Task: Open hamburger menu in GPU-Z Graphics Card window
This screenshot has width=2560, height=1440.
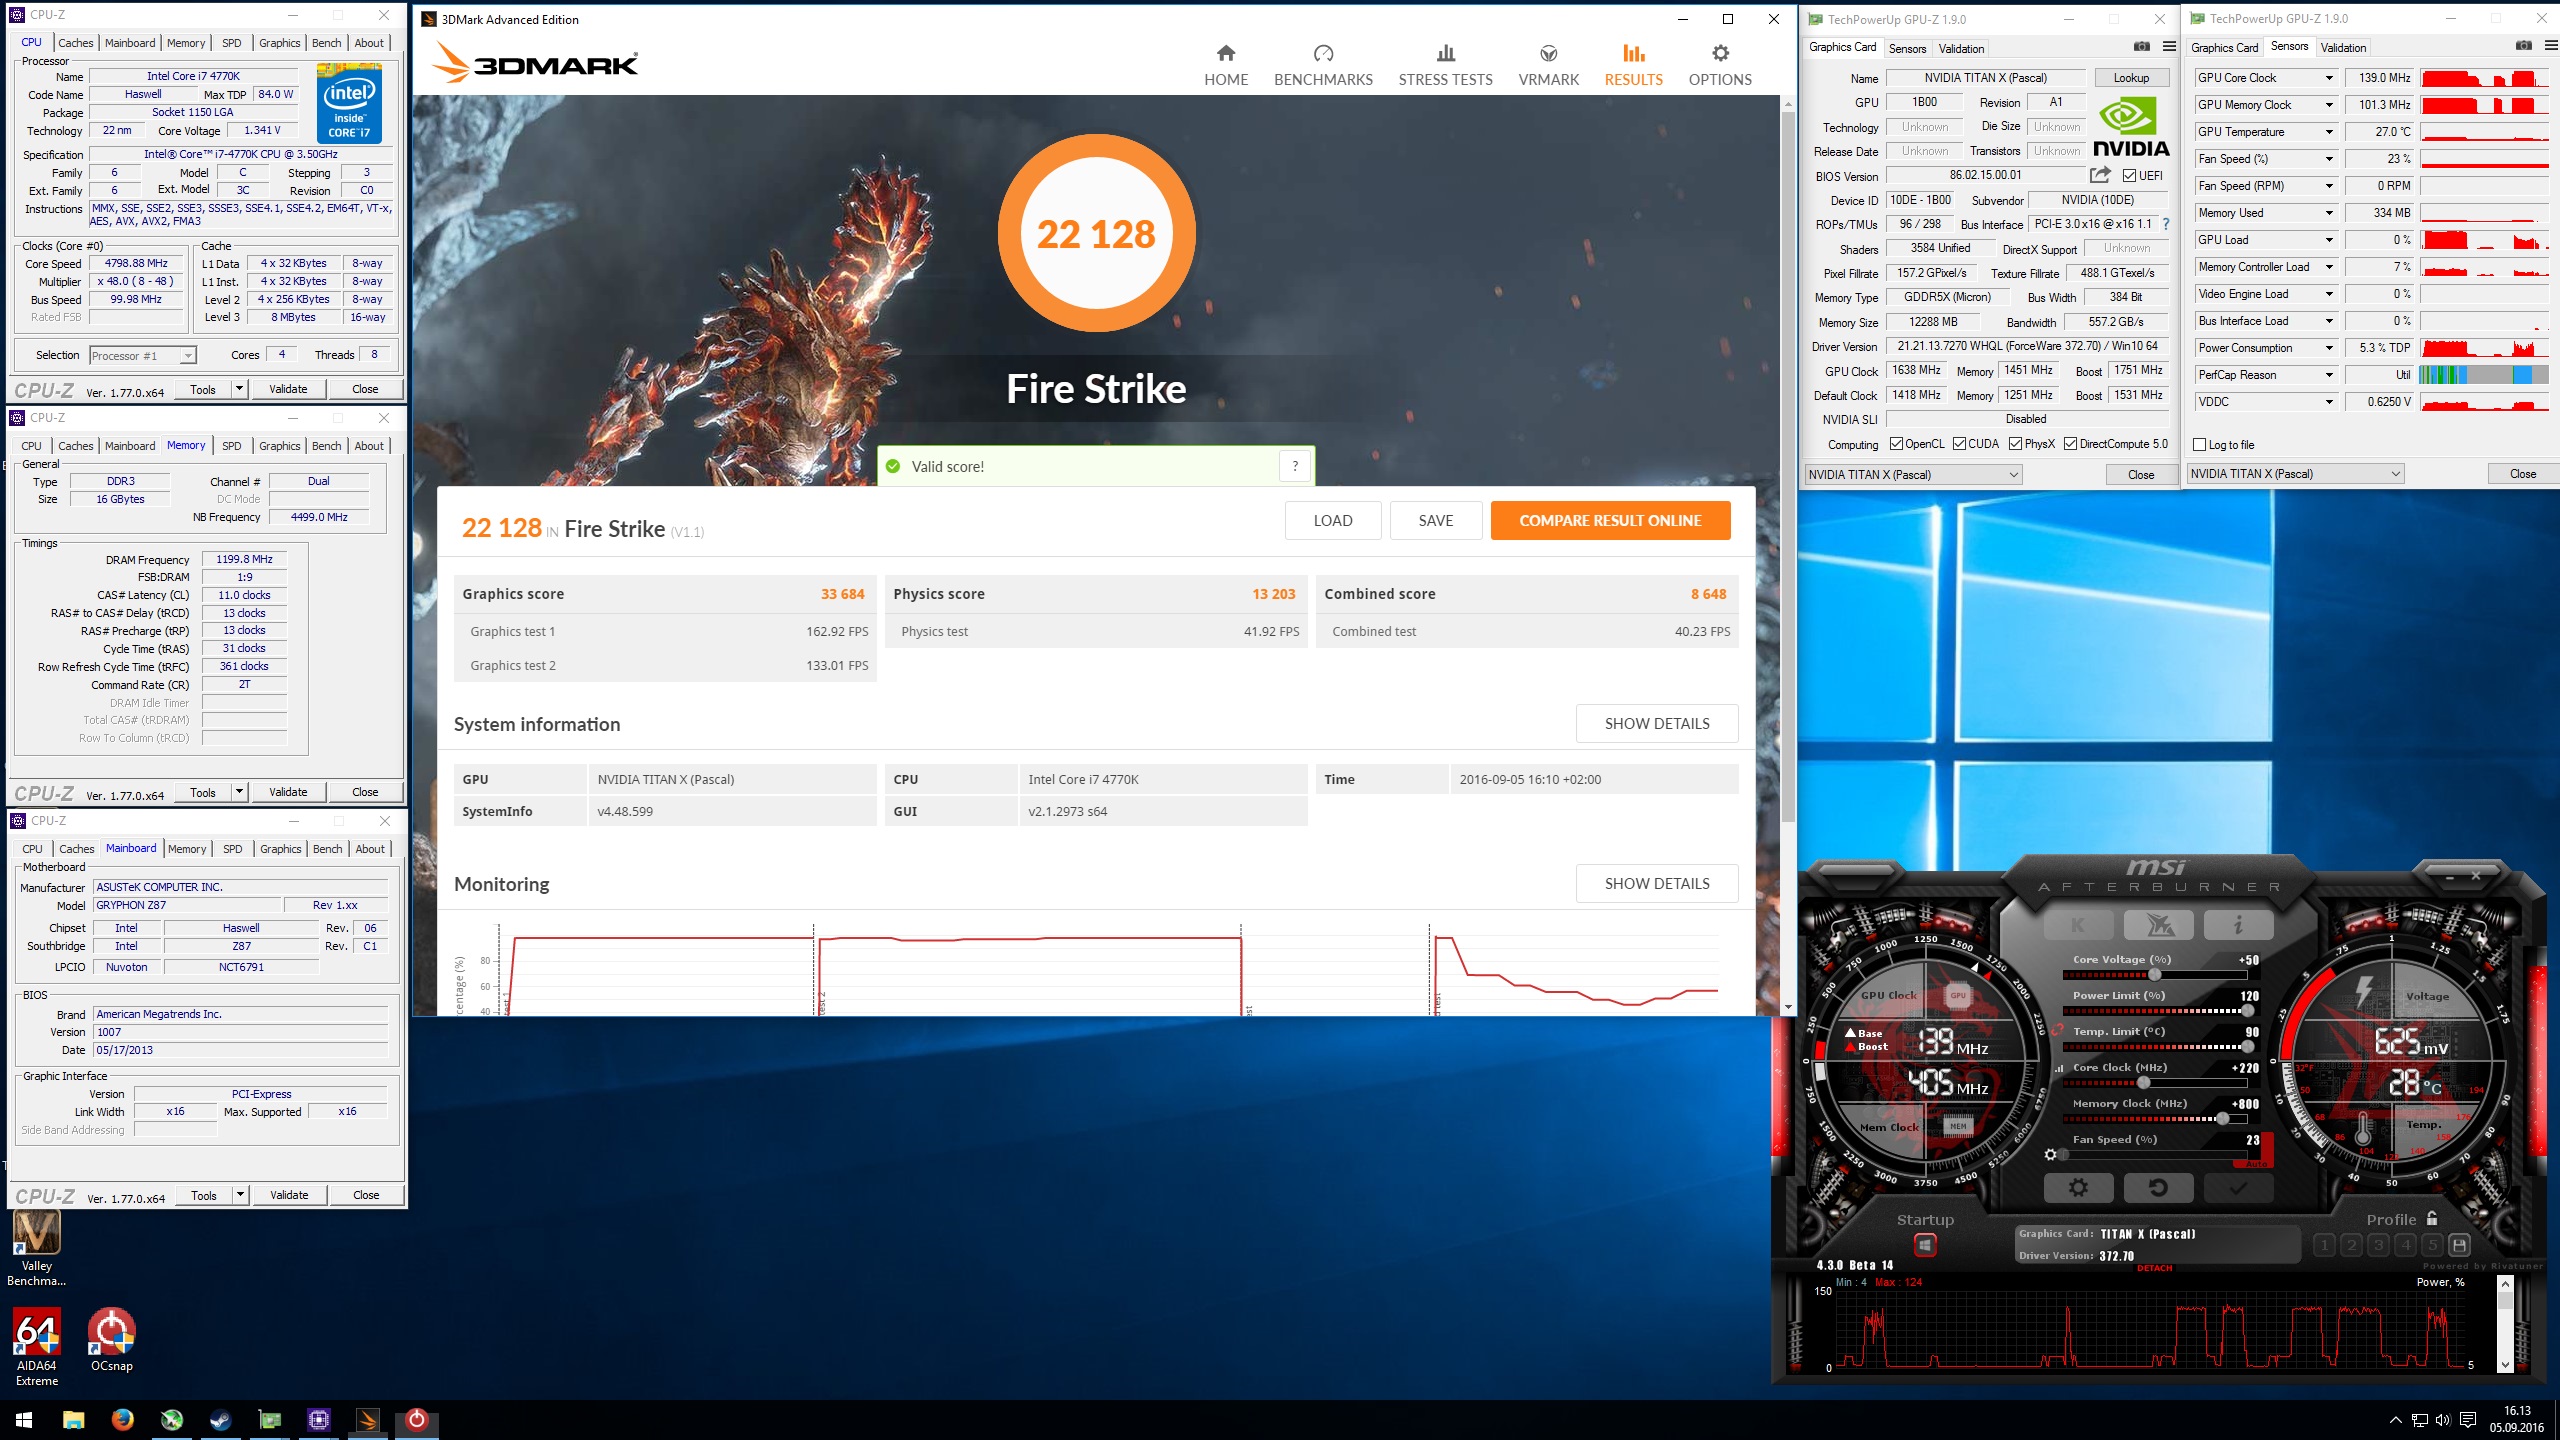Action: (2169, 47)
